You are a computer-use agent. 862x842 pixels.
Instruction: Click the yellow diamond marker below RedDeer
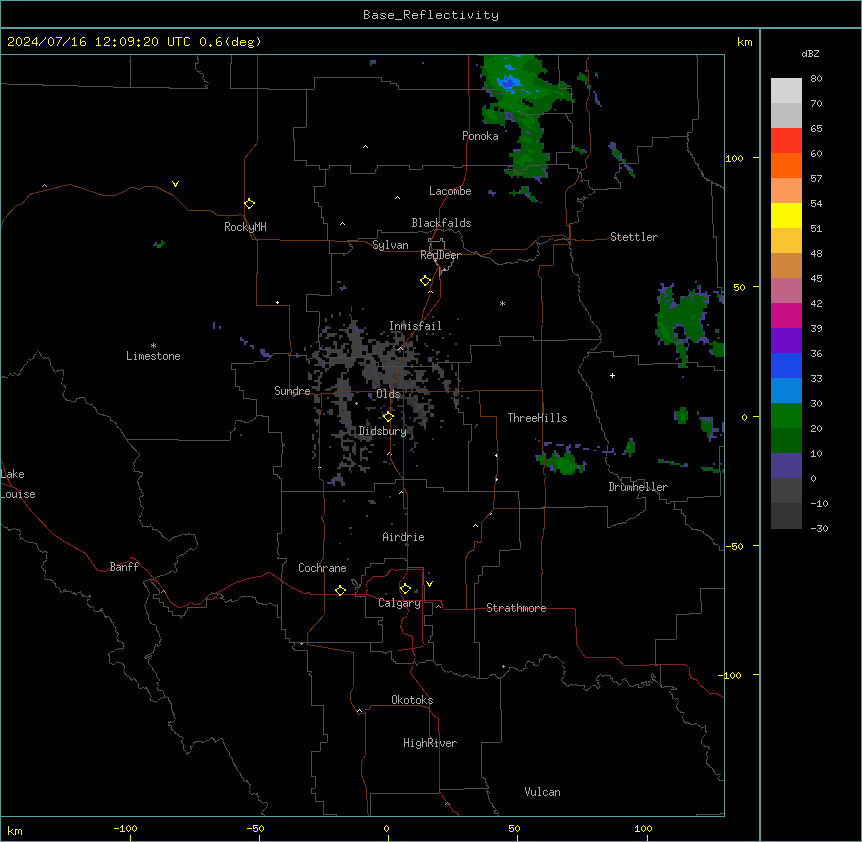pyautogui.click(x=425, y=281)
